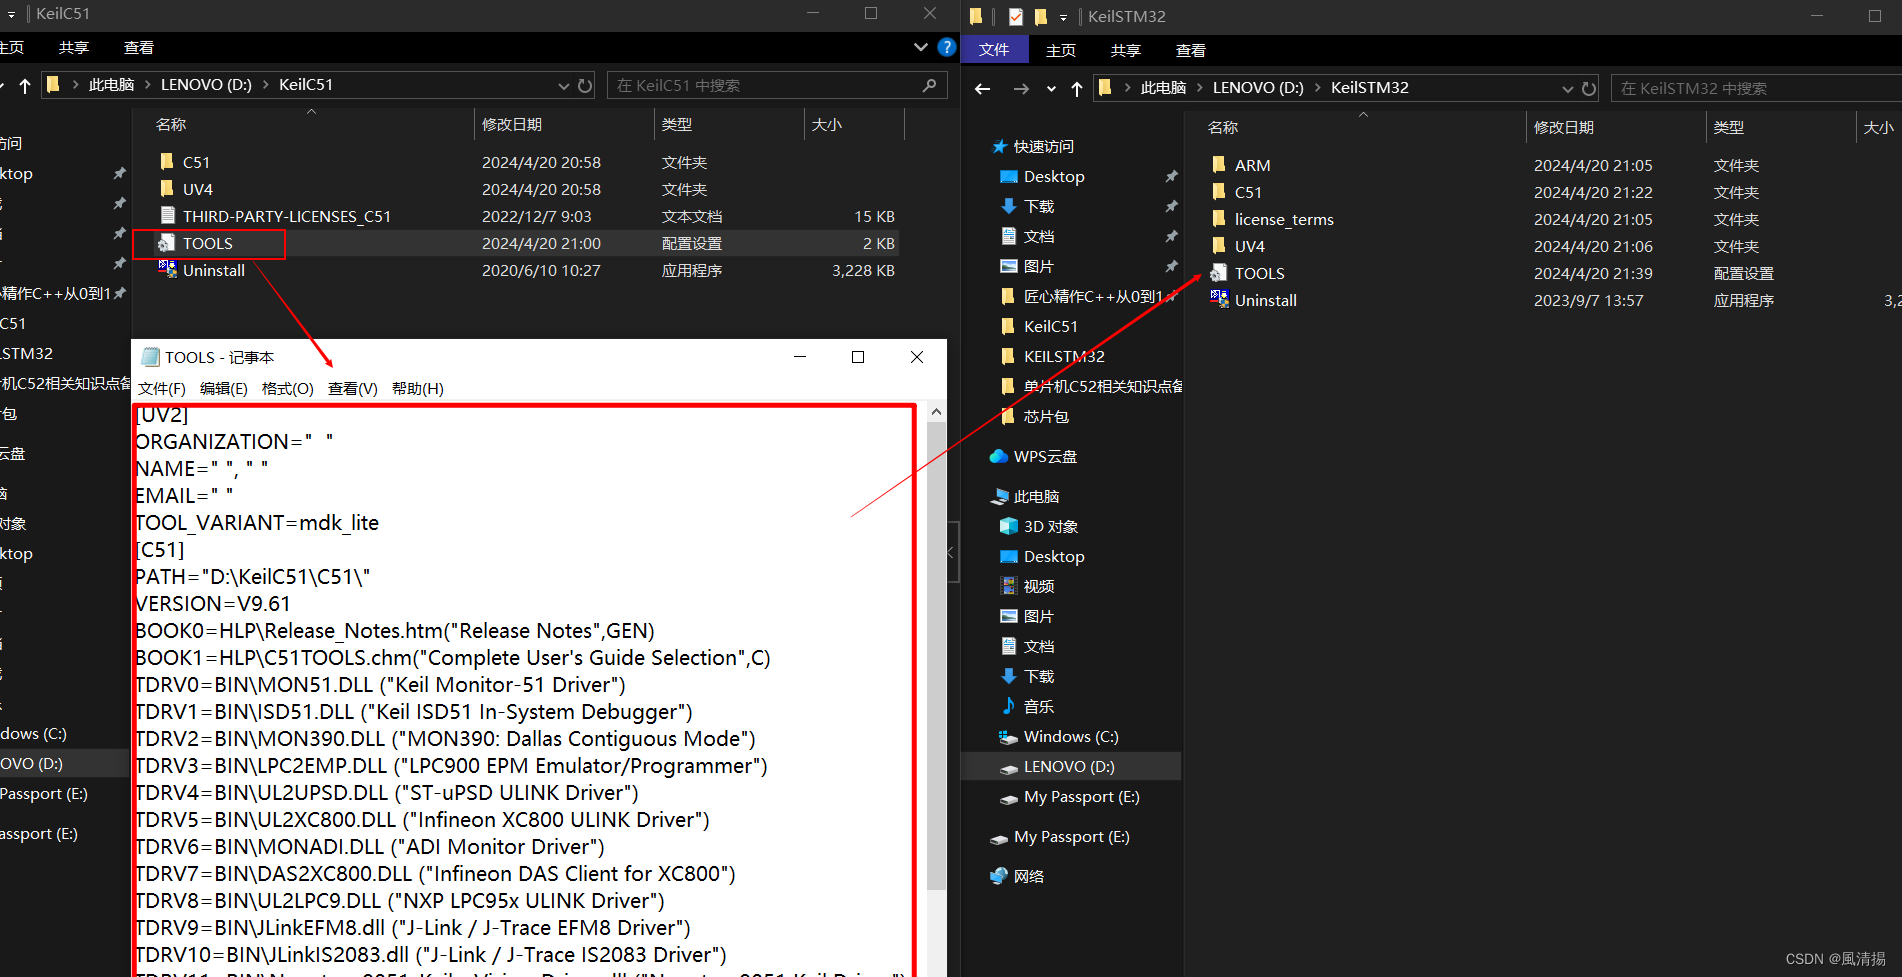Screen dimensions: 1902x977
Task: Click the KeilSTM32 search field
Action: coord(1756,88)
